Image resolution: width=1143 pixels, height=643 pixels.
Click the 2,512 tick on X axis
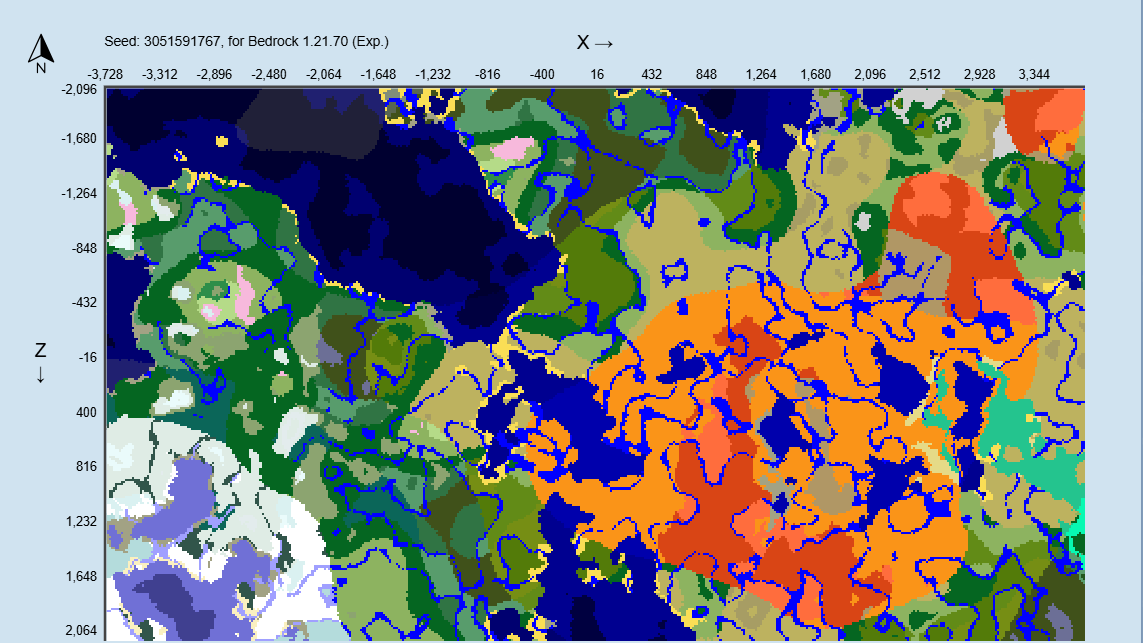924,74
